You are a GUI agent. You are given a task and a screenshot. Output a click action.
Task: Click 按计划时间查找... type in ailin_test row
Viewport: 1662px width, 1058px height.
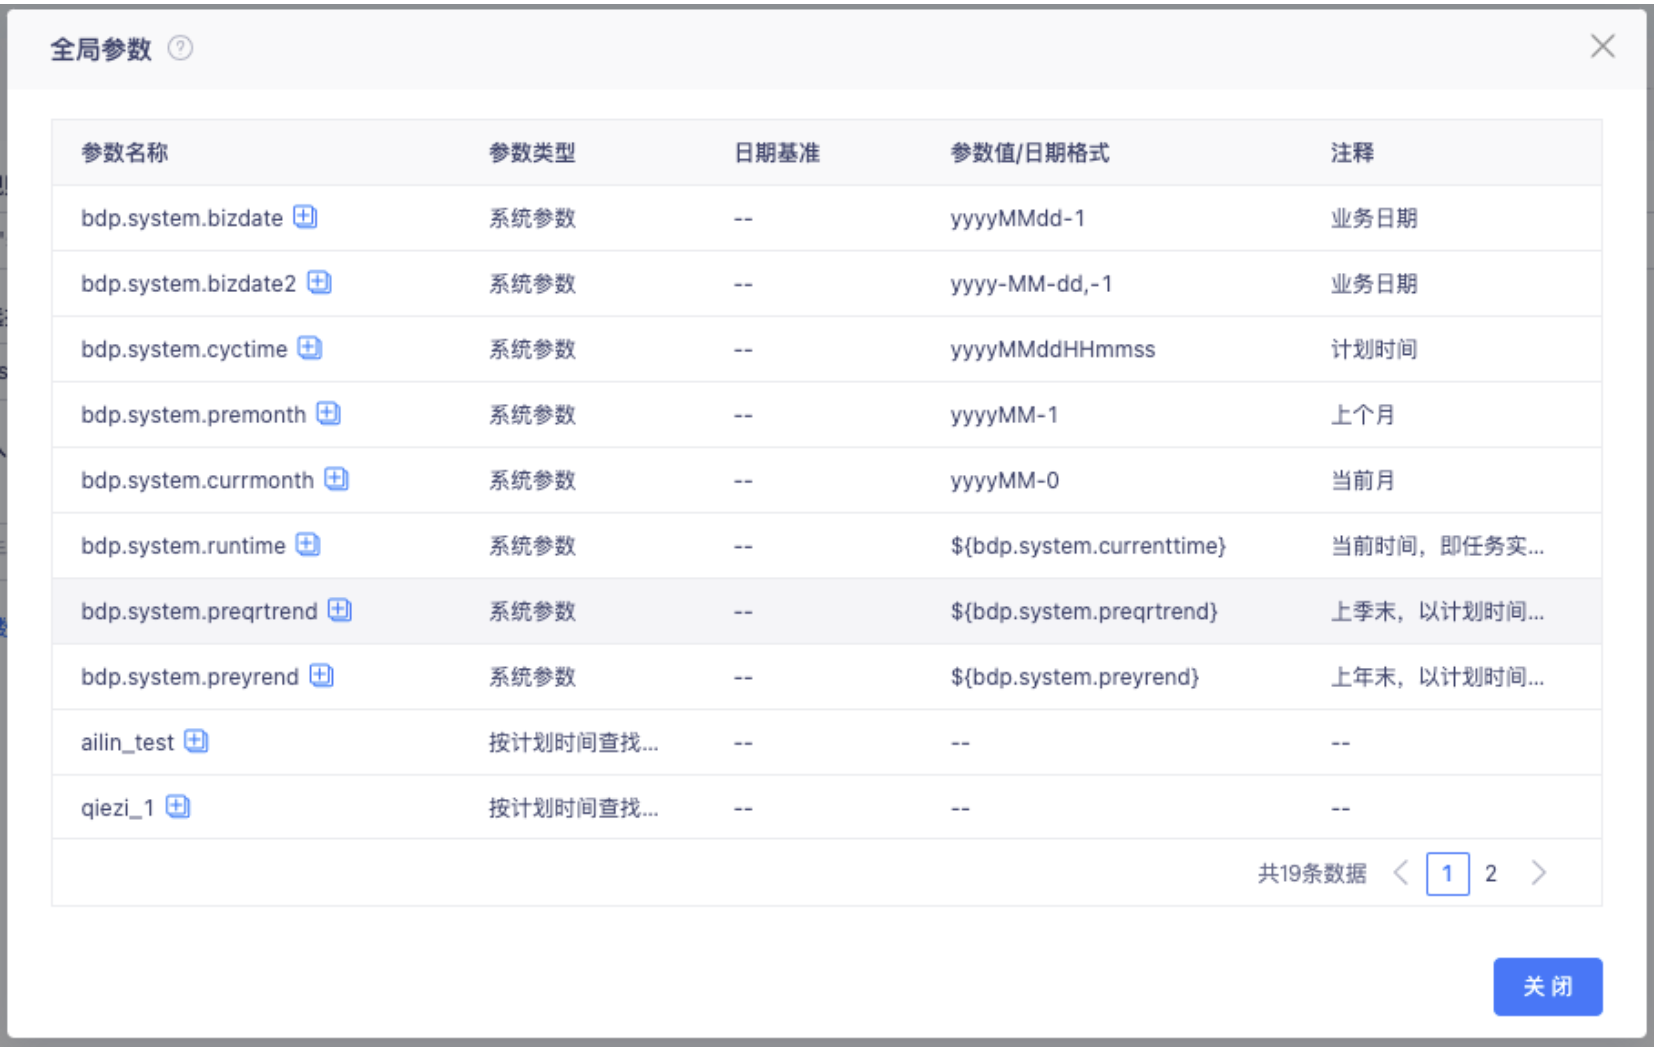[573, 743]
